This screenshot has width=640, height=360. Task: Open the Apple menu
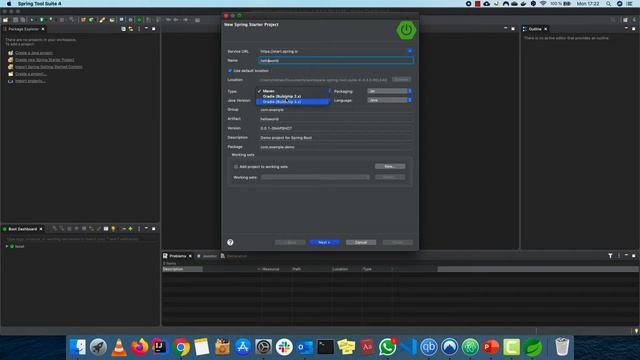[x=9, y=4]
